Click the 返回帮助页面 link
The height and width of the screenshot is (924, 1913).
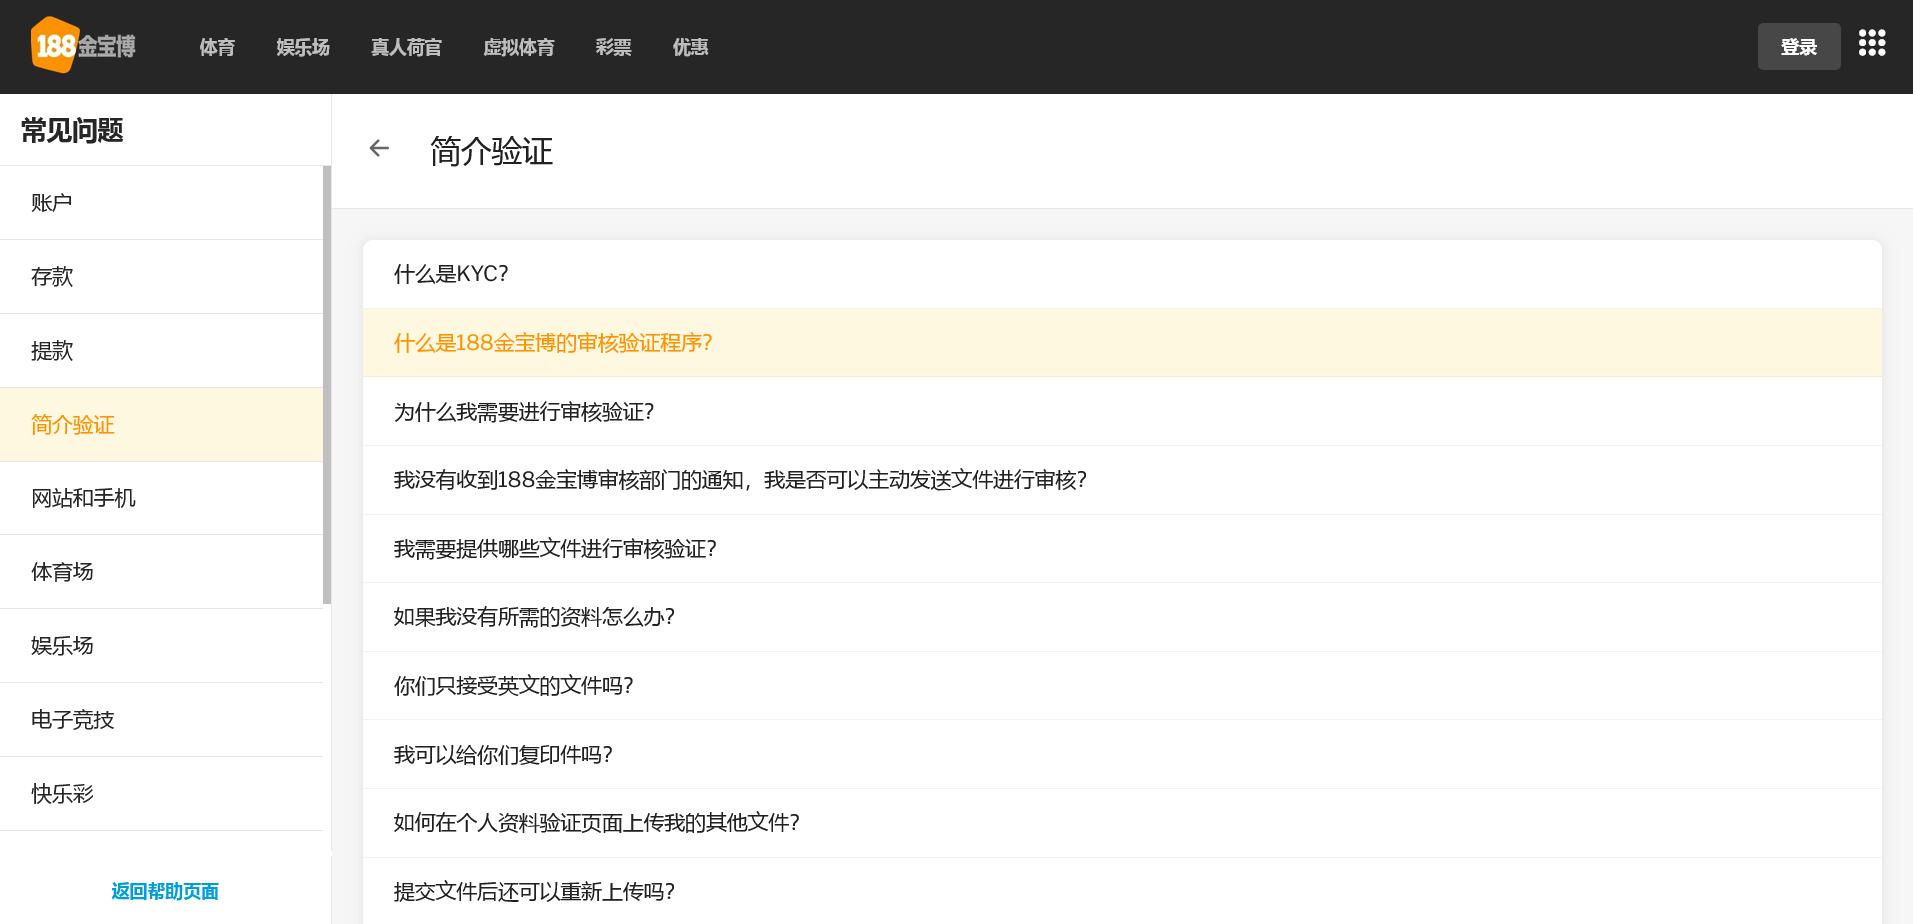pos(165,891)
